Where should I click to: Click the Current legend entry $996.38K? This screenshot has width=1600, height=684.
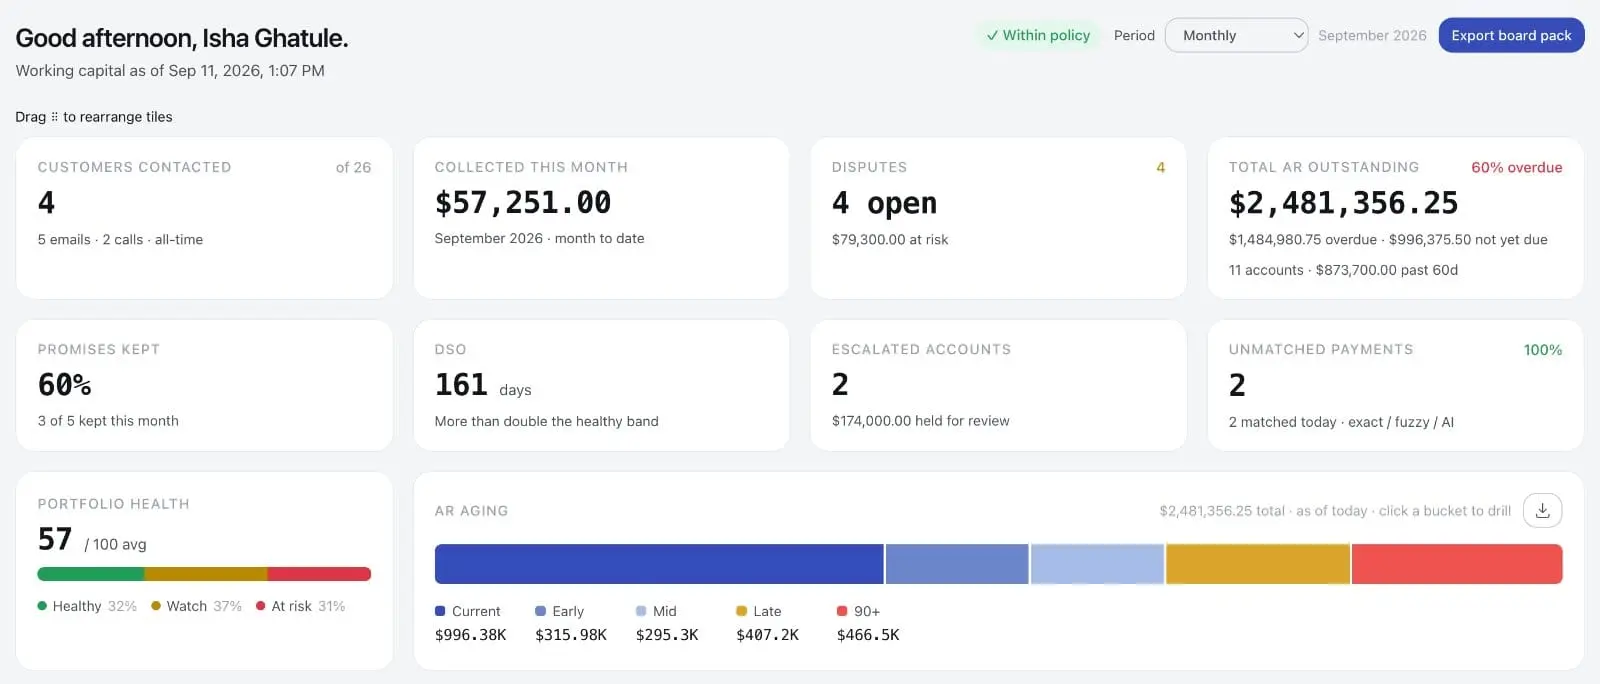[x=471, y=623]
